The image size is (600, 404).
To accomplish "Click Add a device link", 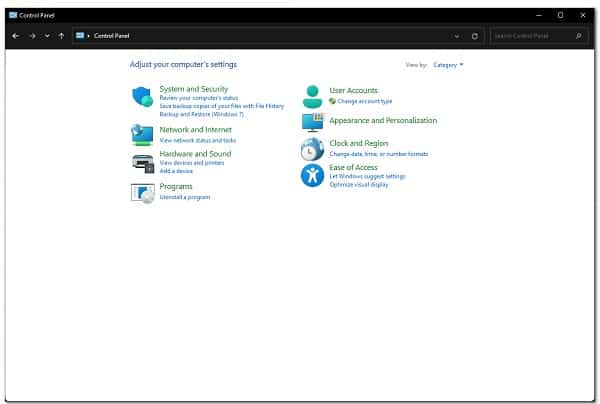I will coord(176,171).
